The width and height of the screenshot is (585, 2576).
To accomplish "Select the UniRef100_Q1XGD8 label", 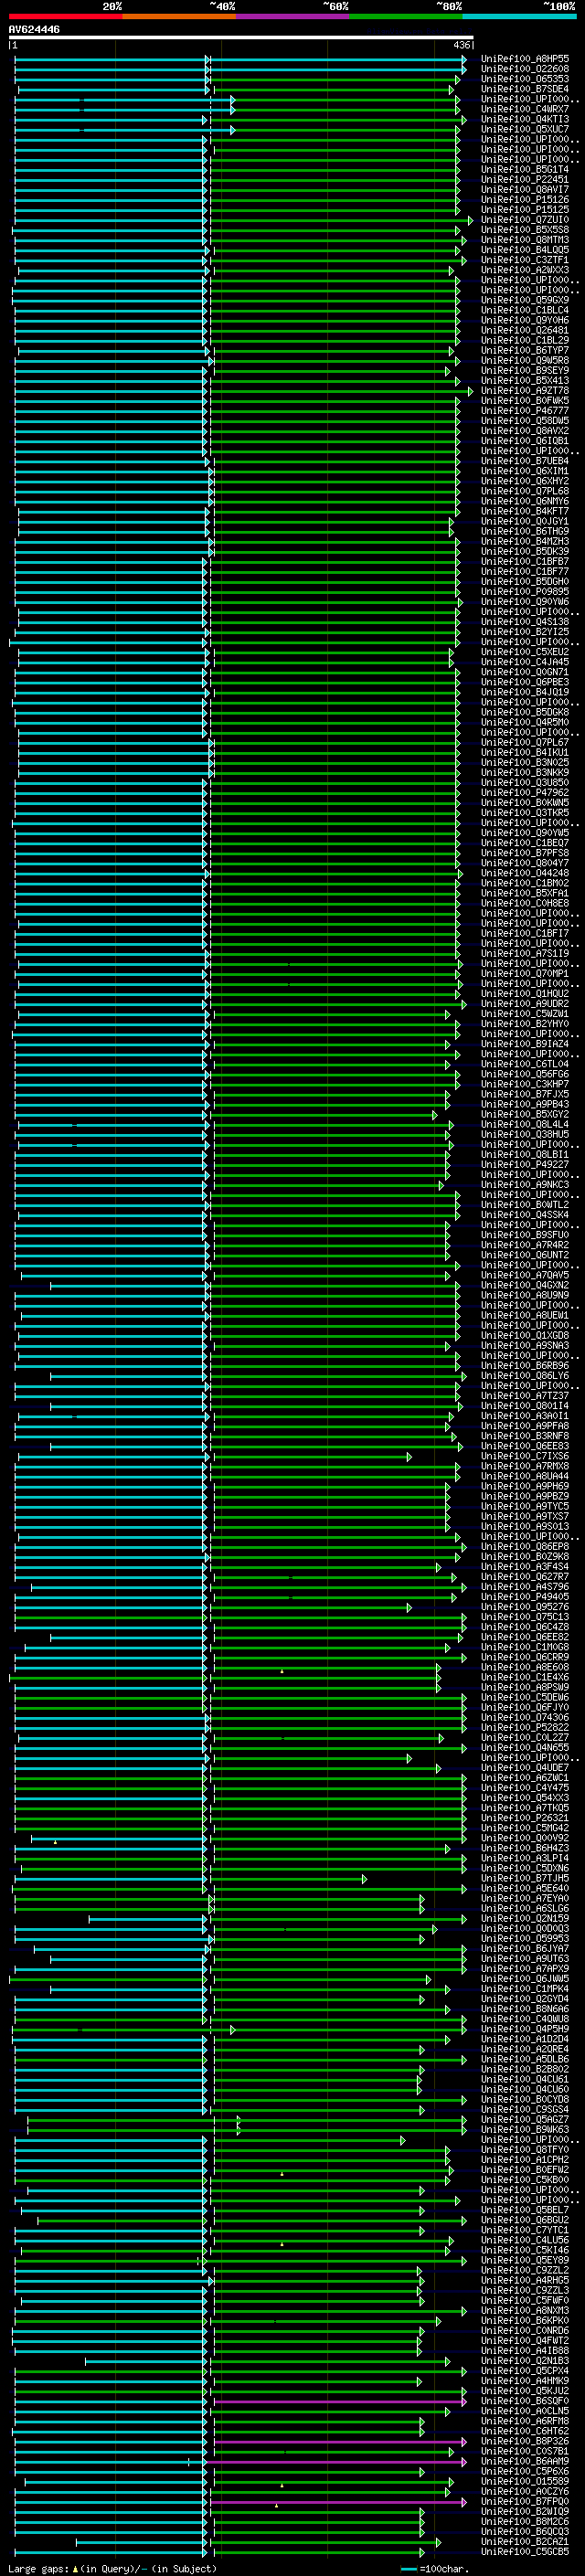I will click(525, 1335).
